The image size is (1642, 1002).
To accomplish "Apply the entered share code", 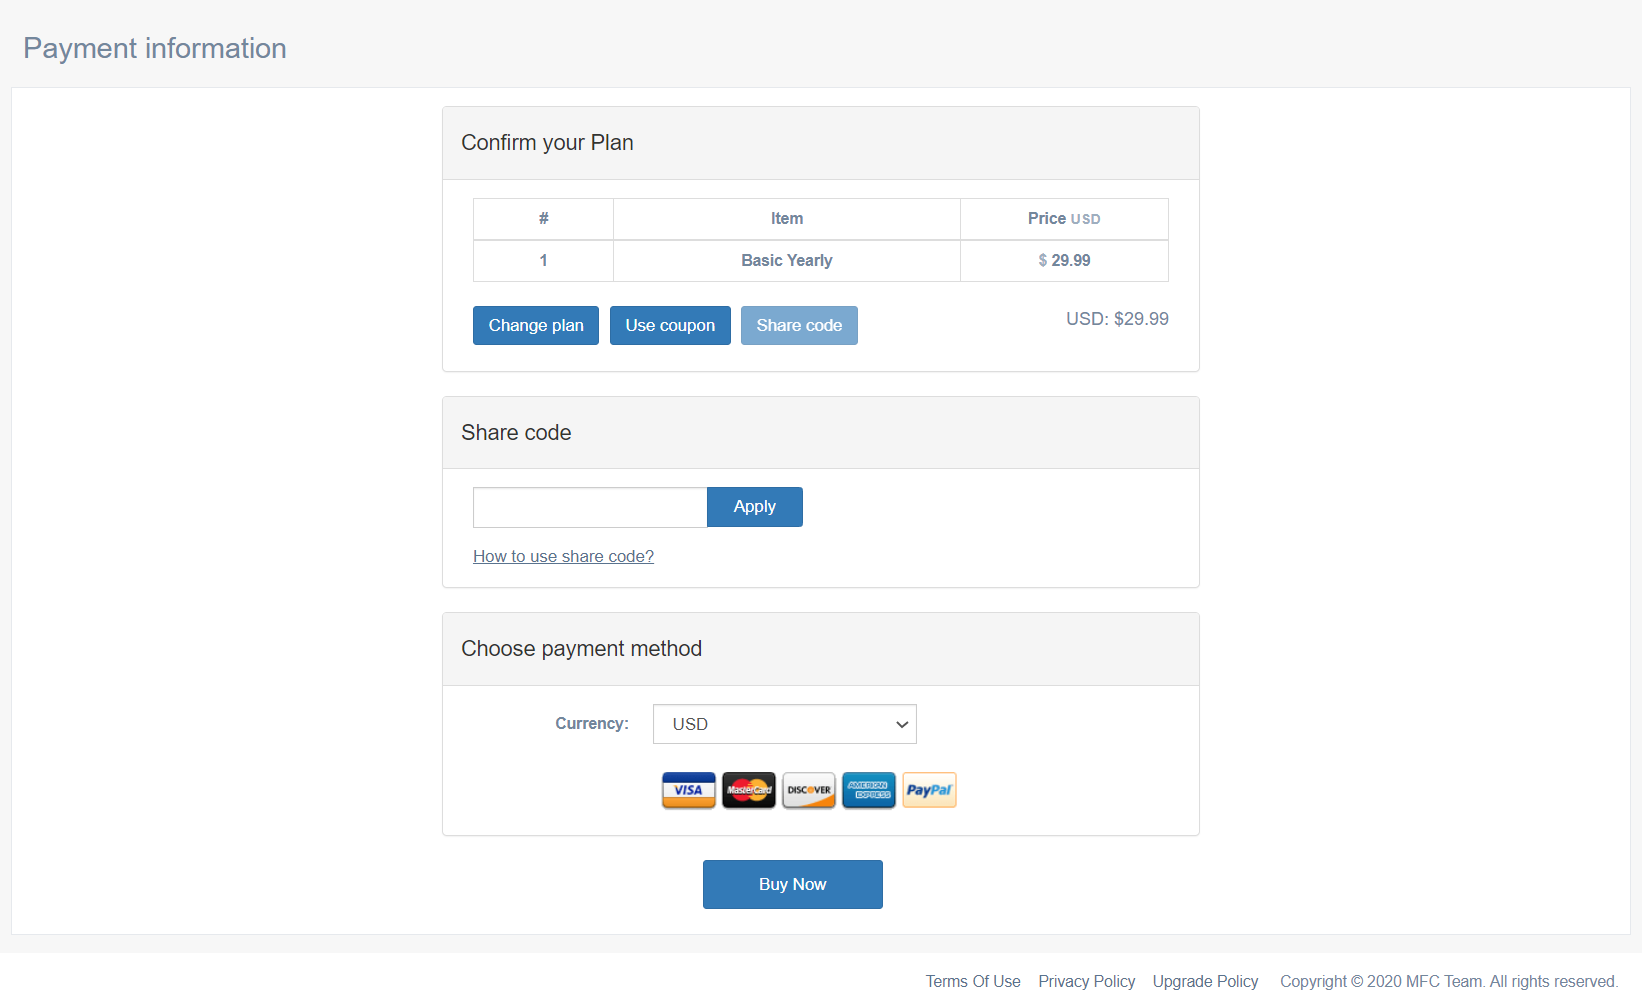I will 755,507.
